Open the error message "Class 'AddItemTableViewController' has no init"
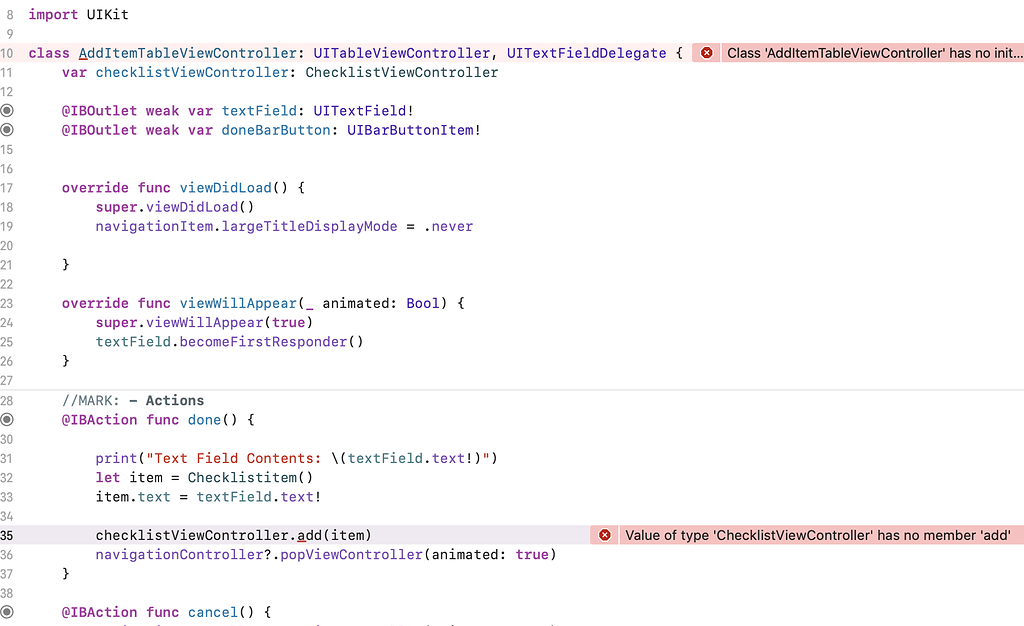The image size is (1024, 626). [x=874, y=53]
